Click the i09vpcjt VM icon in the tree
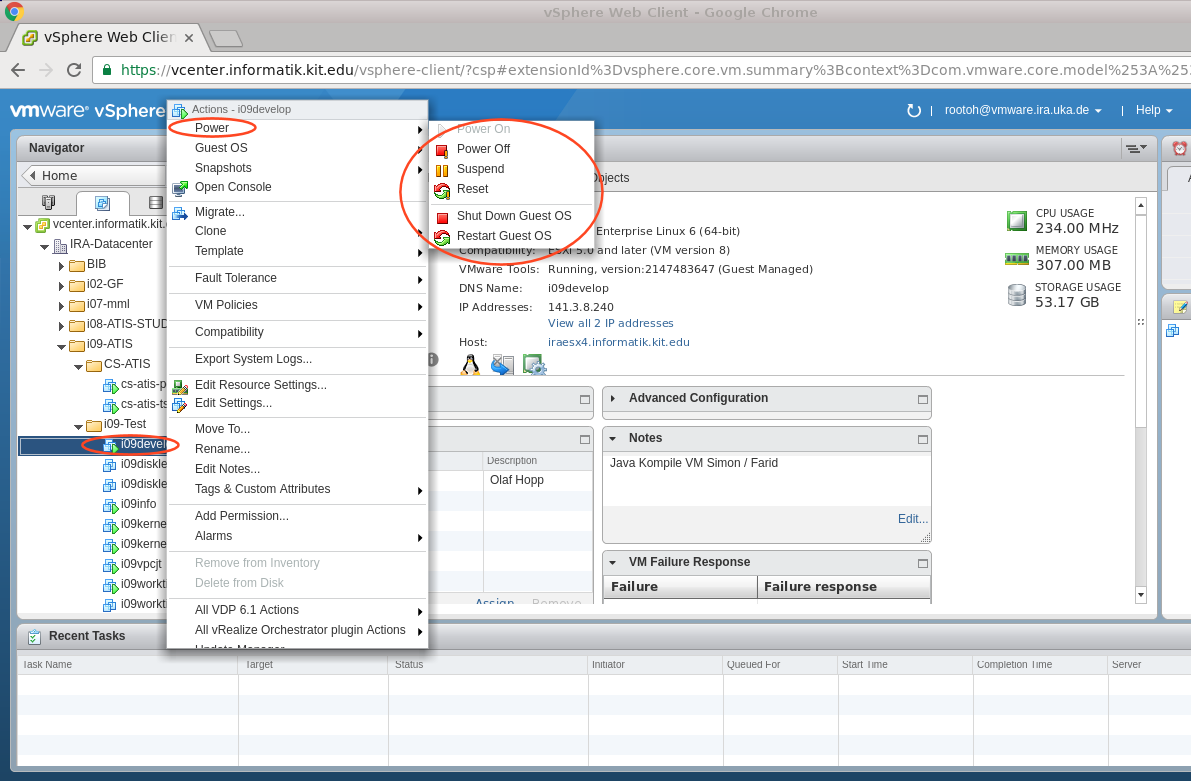This screenshot has width=1191, height=781. 110,565
